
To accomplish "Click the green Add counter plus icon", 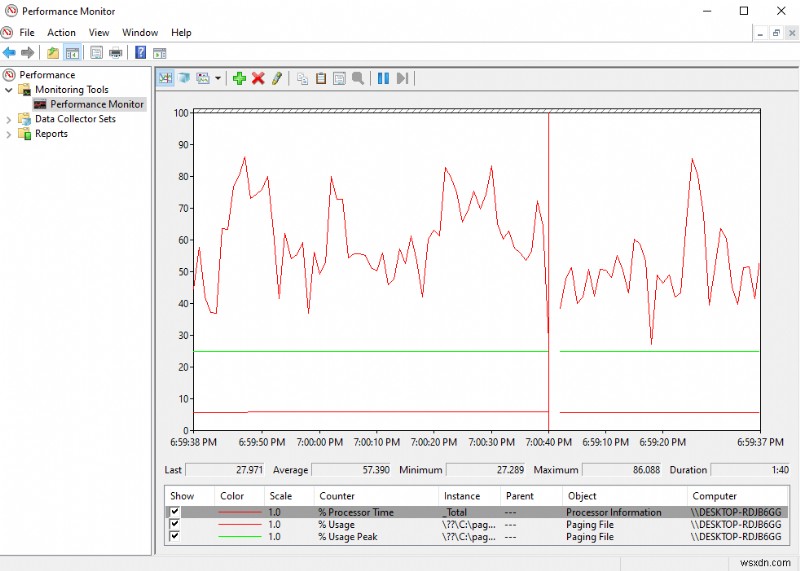I will click(238, 78).
